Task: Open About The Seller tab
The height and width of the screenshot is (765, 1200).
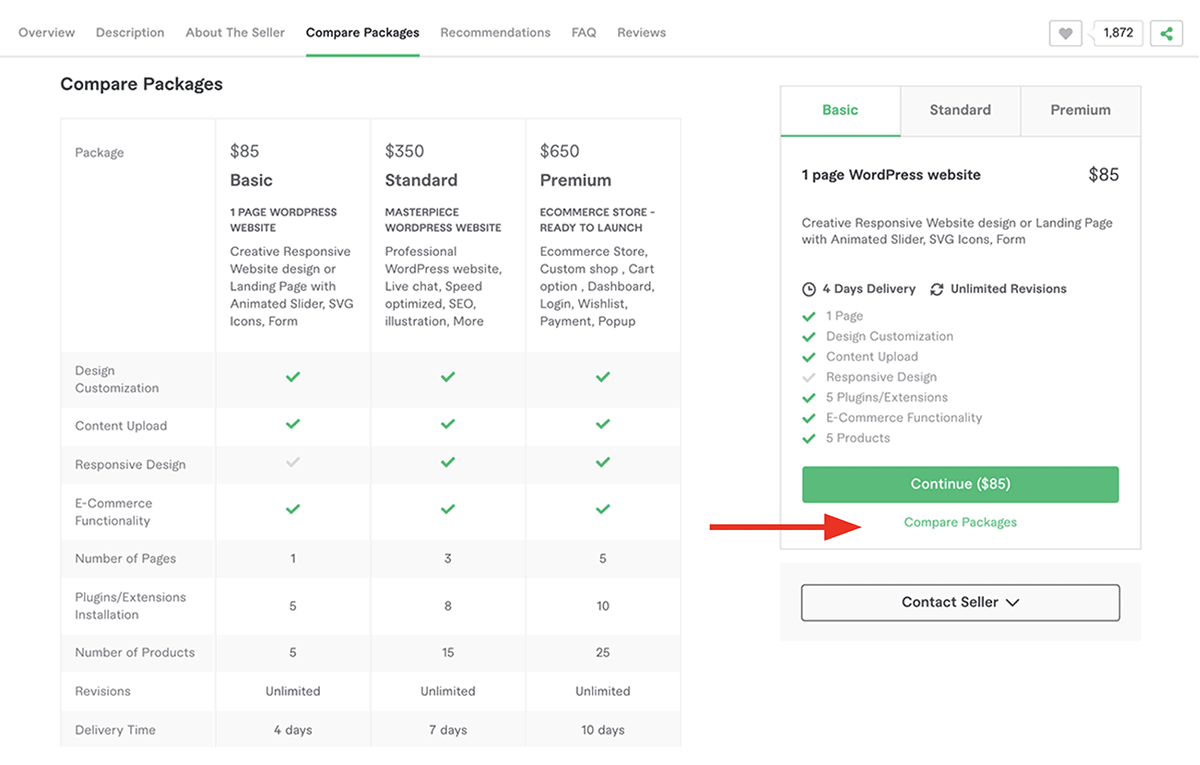Action: pyautogui.click(x=235, y=32)
